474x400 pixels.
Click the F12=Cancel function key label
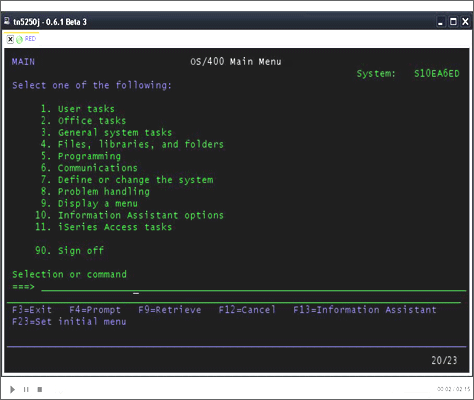pyautogui.click(x=247, y=310)
